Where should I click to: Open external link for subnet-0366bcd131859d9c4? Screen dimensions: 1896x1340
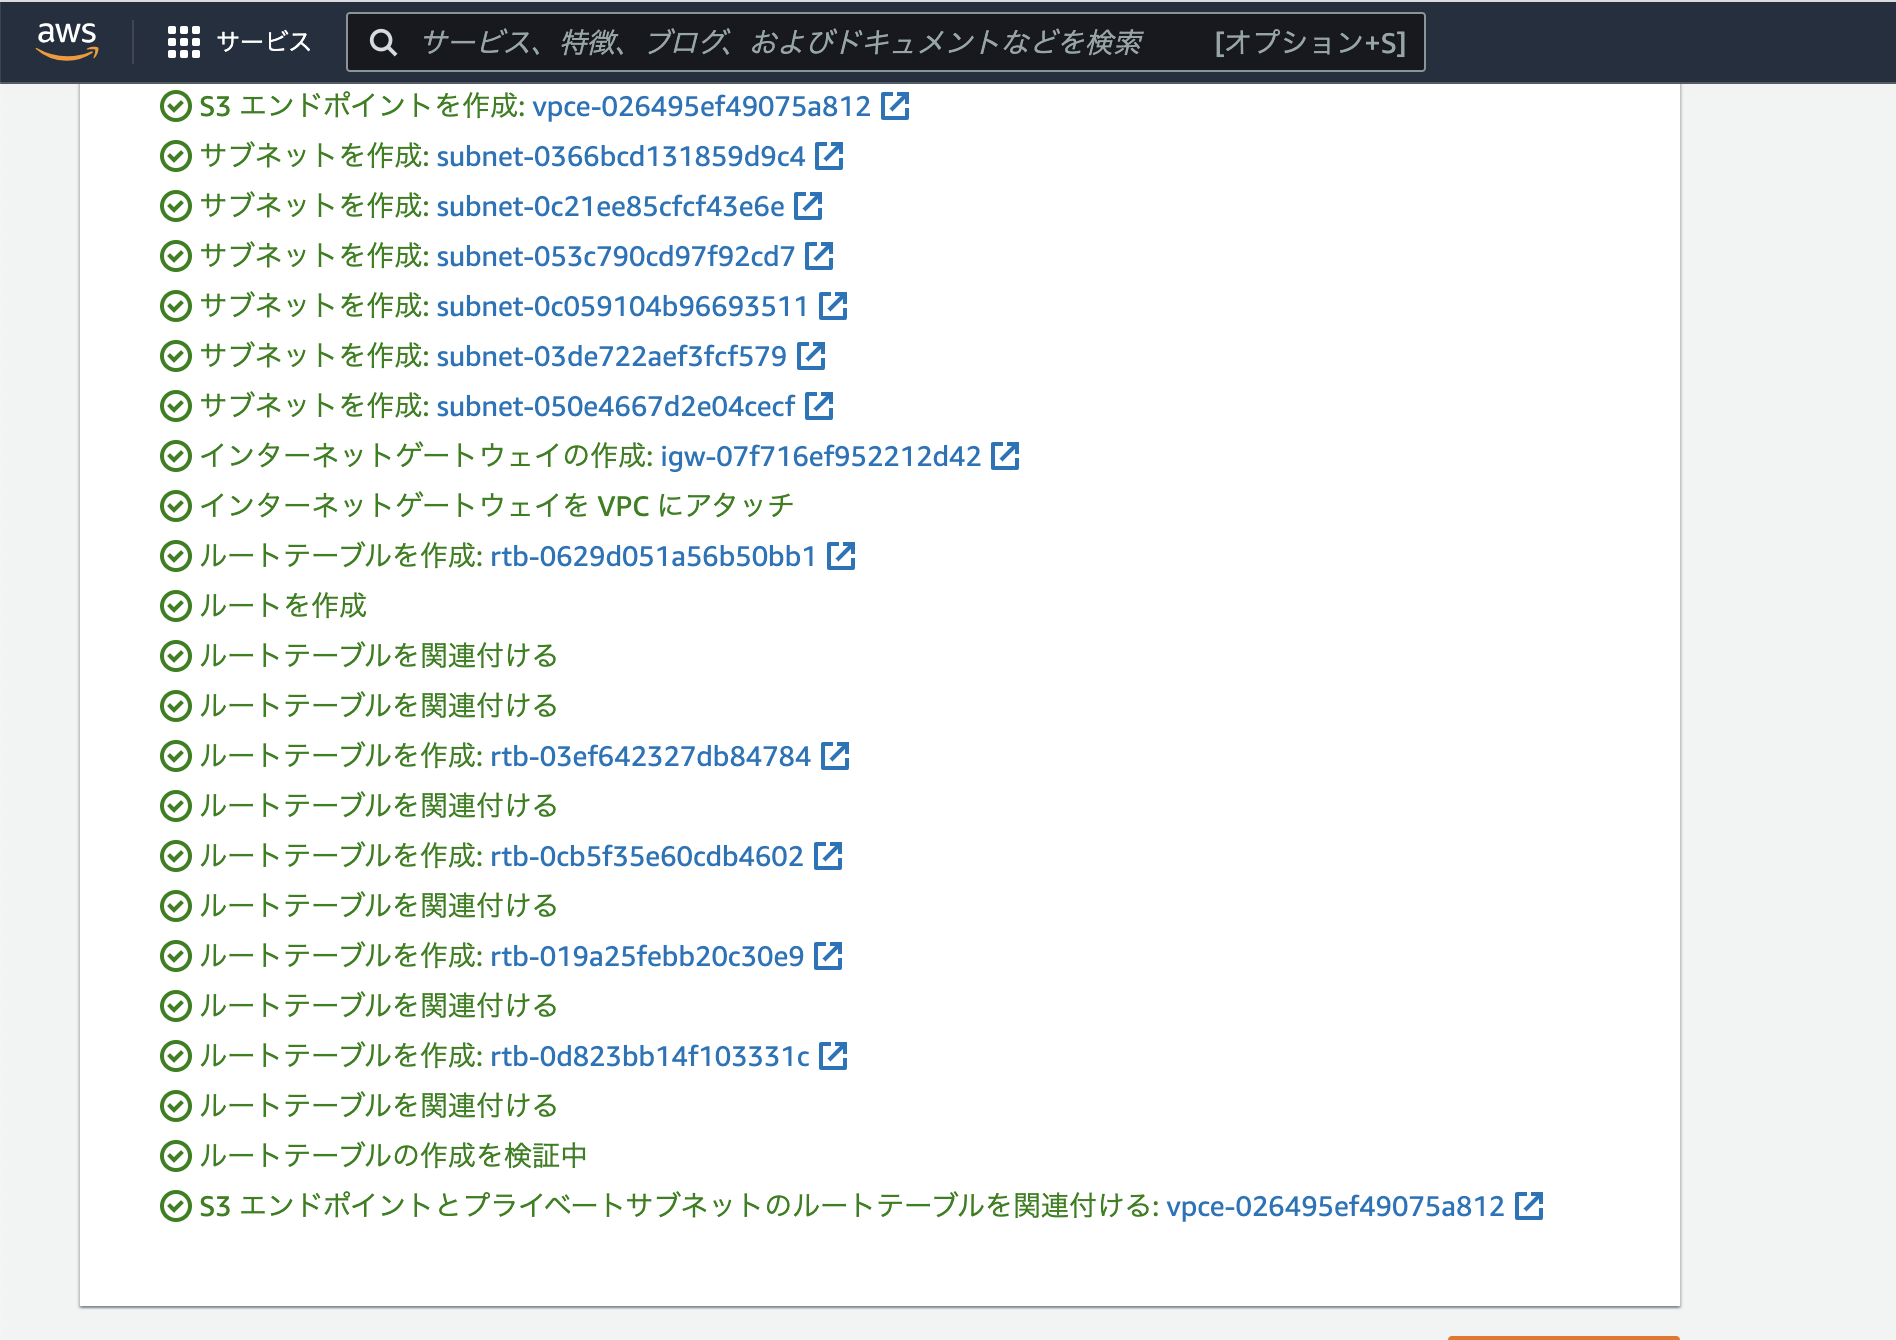829,156
